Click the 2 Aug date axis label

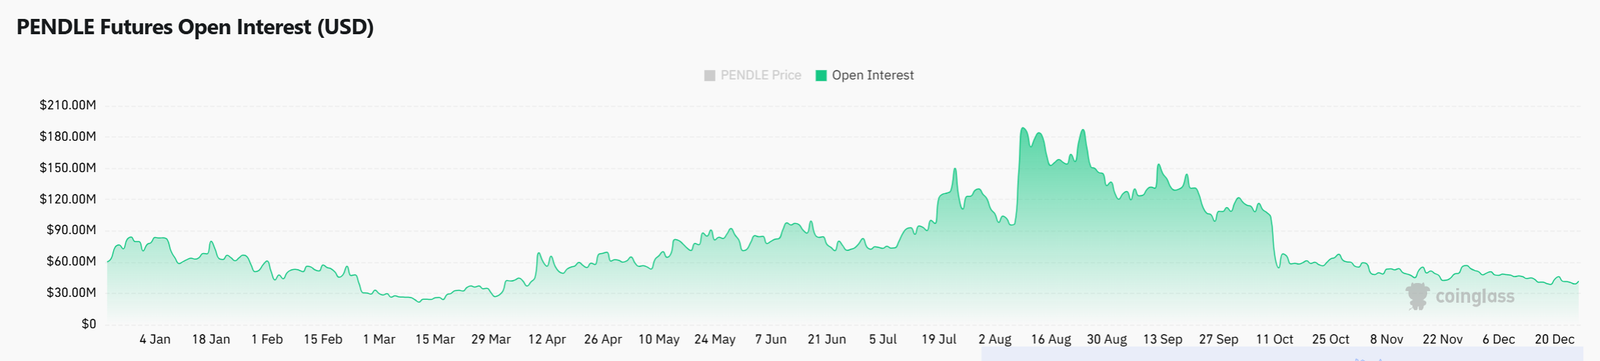click(x=995, y=339)
